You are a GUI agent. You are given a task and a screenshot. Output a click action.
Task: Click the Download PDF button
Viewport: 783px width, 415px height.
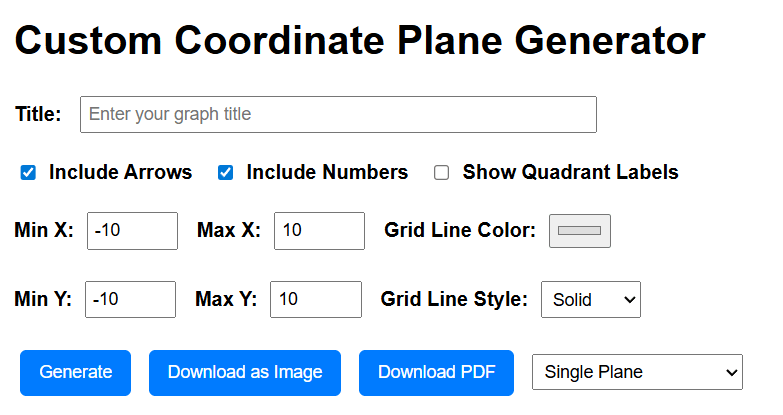point(436,373)
